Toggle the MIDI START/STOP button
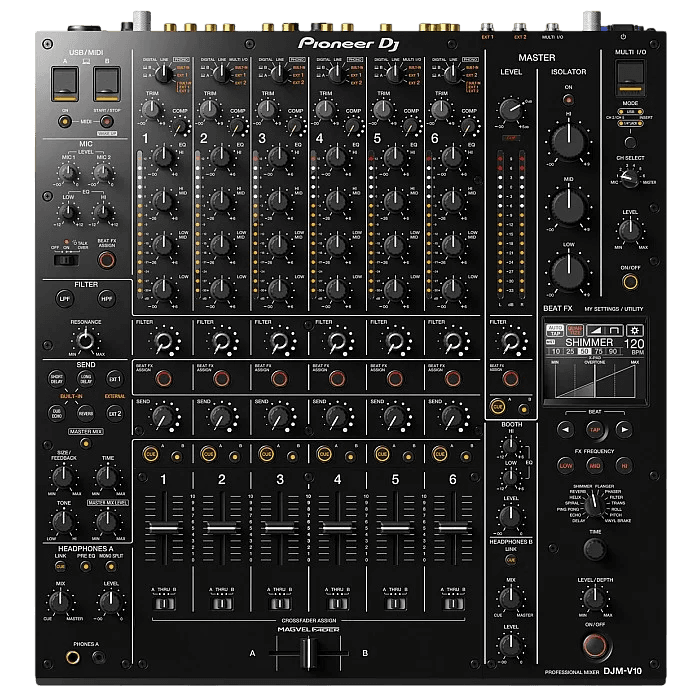 [x=106, y=121]
